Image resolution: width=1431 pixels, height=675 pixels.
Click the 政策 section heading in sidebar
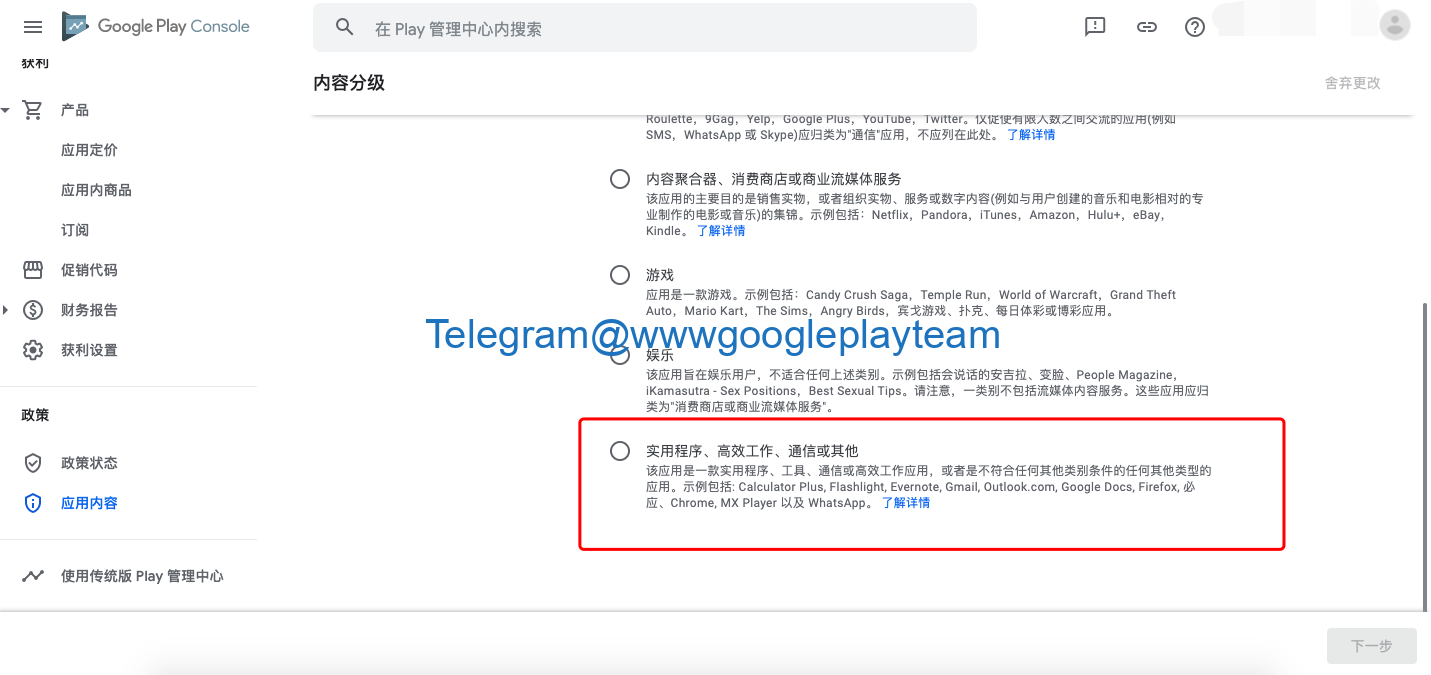[35, 415]
